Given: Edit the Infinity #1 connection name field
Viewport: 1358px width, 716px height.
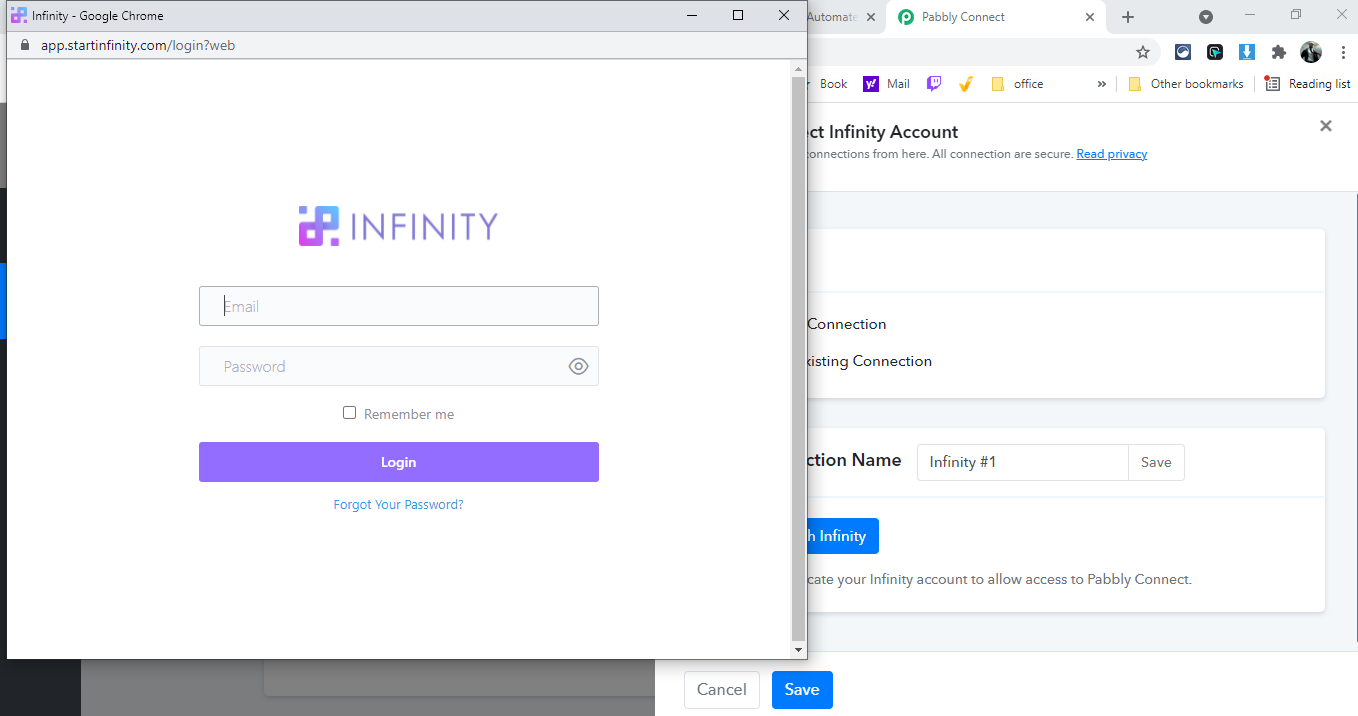Looking at the screenshot, I should [1023, 462].
